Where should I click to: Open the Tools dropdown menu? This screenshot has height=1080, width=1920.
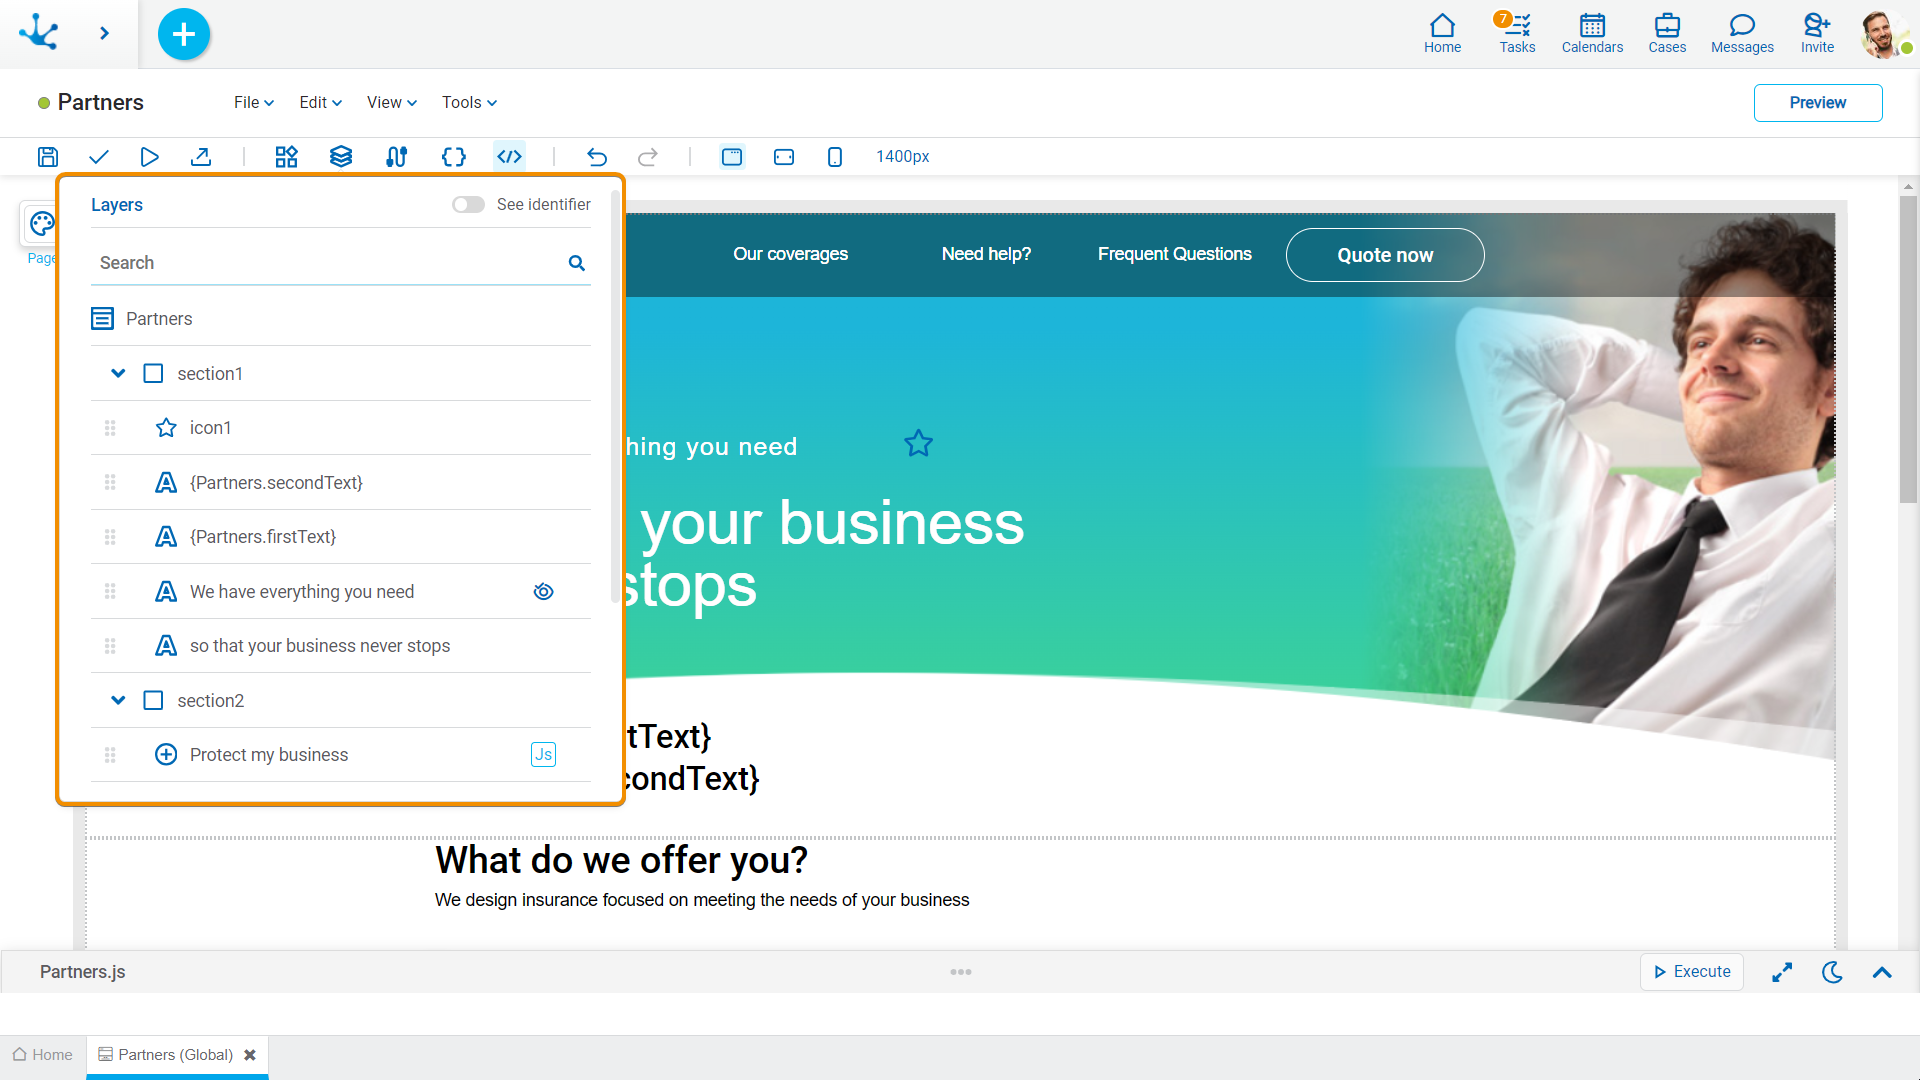pyautogui.click(x=469, y=103)
